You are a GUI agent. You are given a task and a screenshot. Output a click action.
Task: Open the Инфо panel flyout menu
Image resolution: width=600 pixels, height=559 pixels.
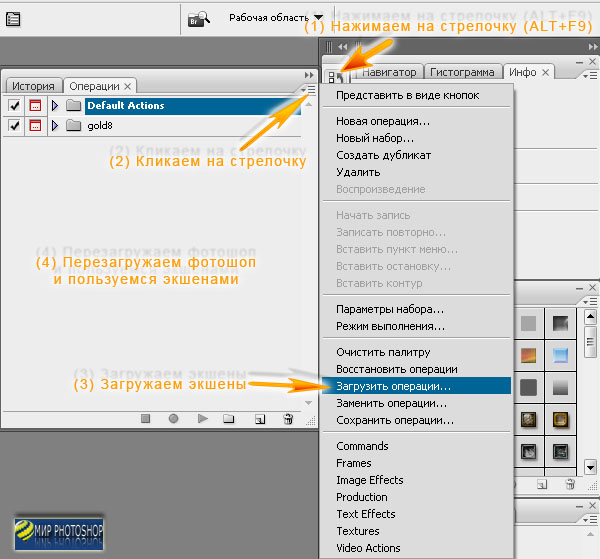(590, 76)
